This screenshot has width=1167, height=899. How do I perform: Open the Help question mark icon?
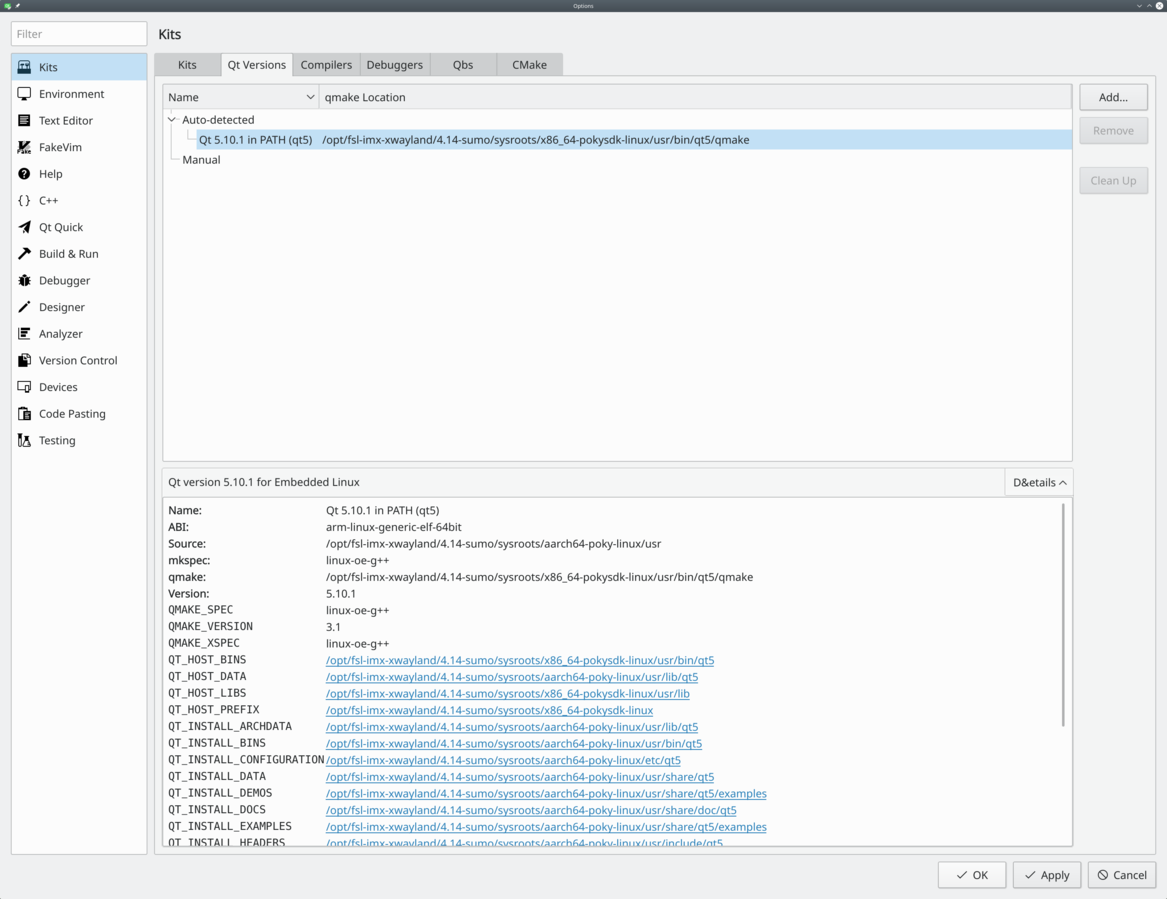pos(25,173)
